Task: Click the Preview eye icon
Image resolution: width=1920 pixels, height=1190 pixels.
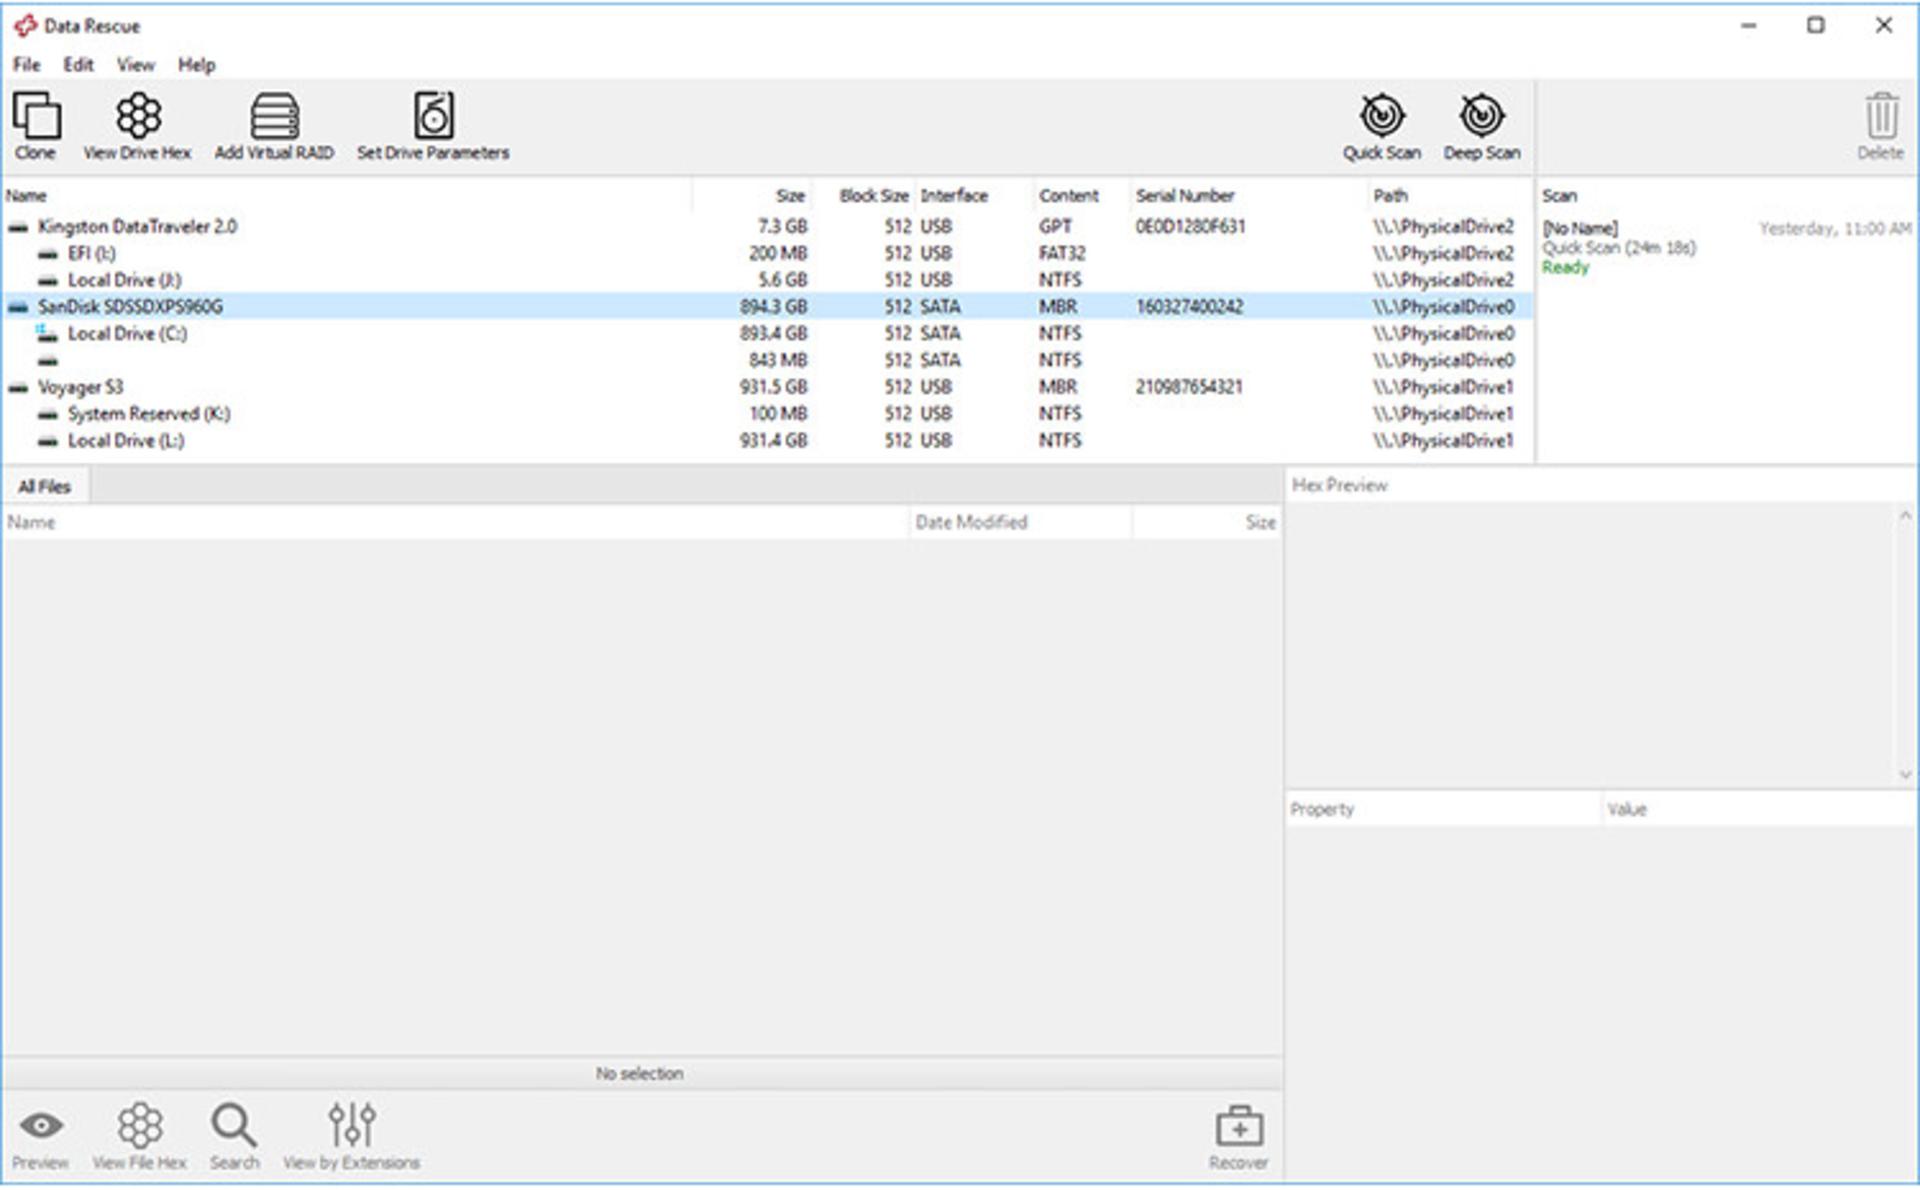Action: pos(41,1127)
